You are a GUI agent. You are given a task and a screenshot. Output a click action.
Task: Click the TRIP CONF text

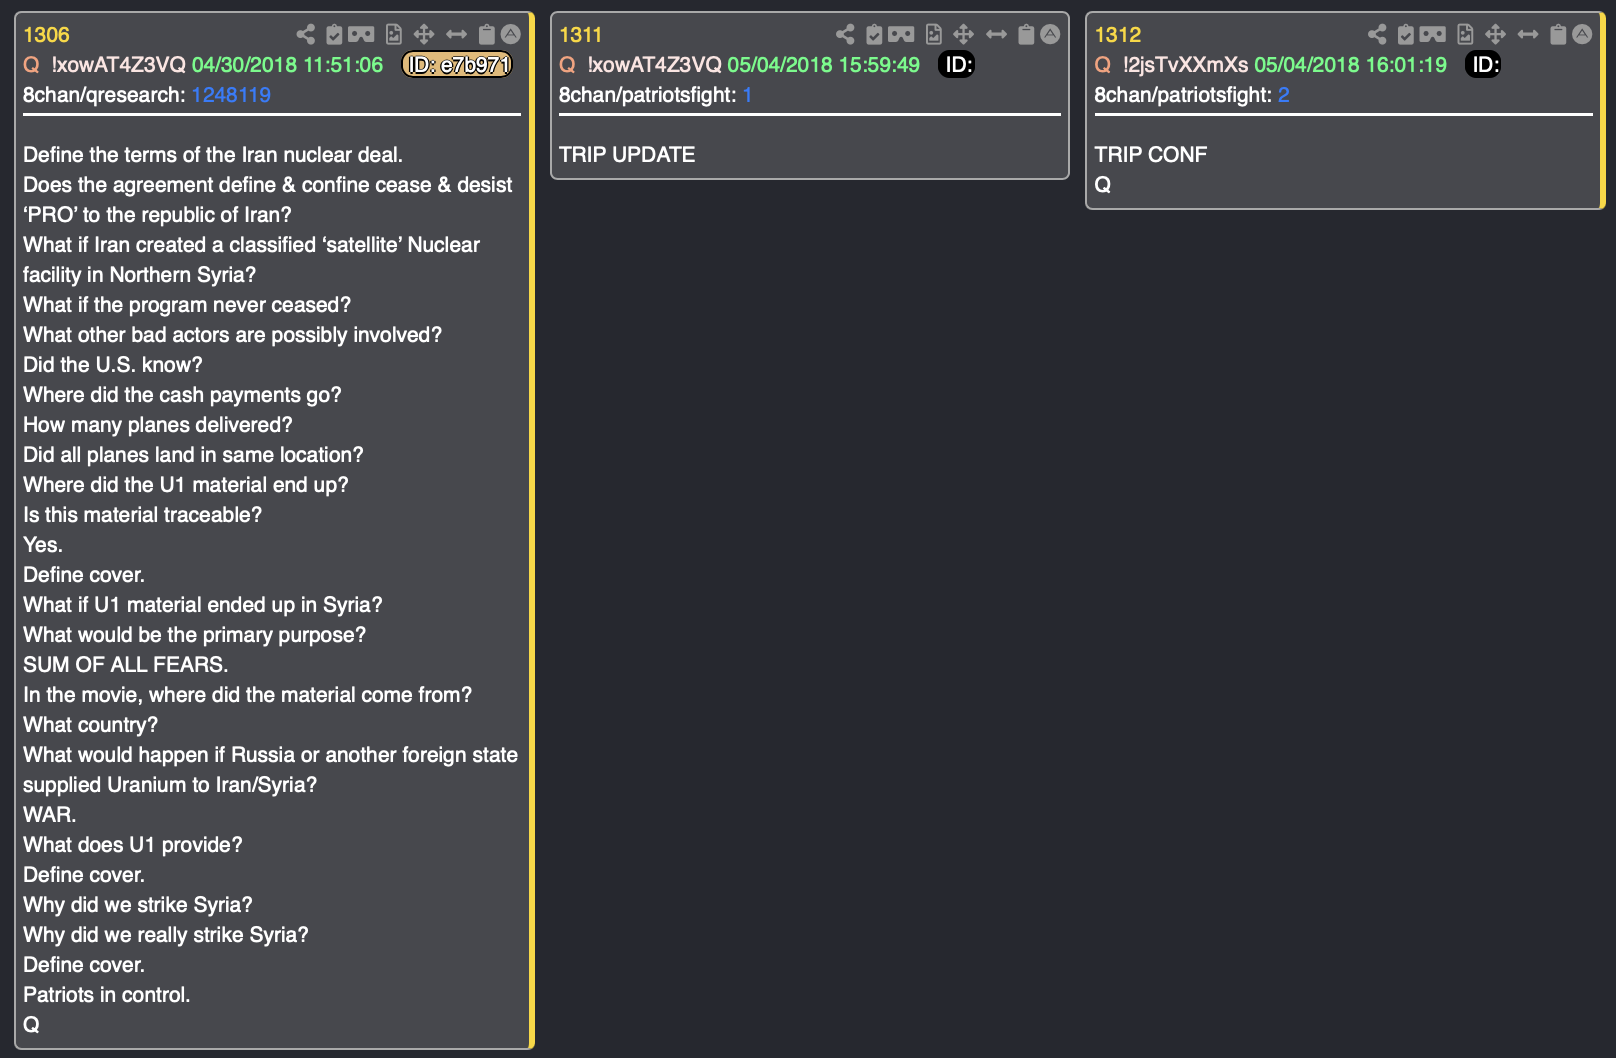[1151, 155]
